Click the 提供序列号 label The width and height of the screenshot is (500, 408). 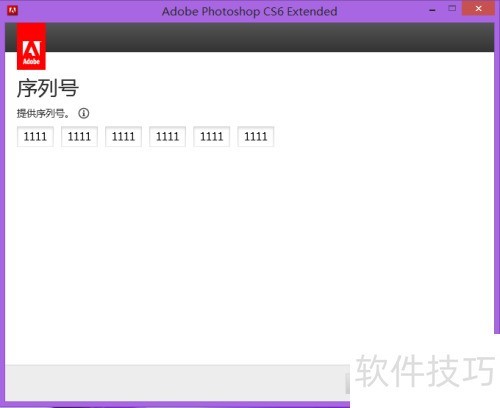coord(43,114)
